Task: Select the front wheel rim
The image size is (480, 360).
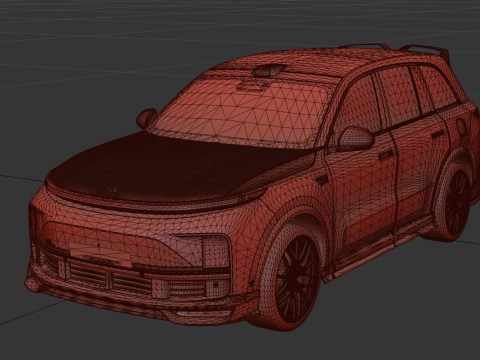Action: click(x=297, y=279)
